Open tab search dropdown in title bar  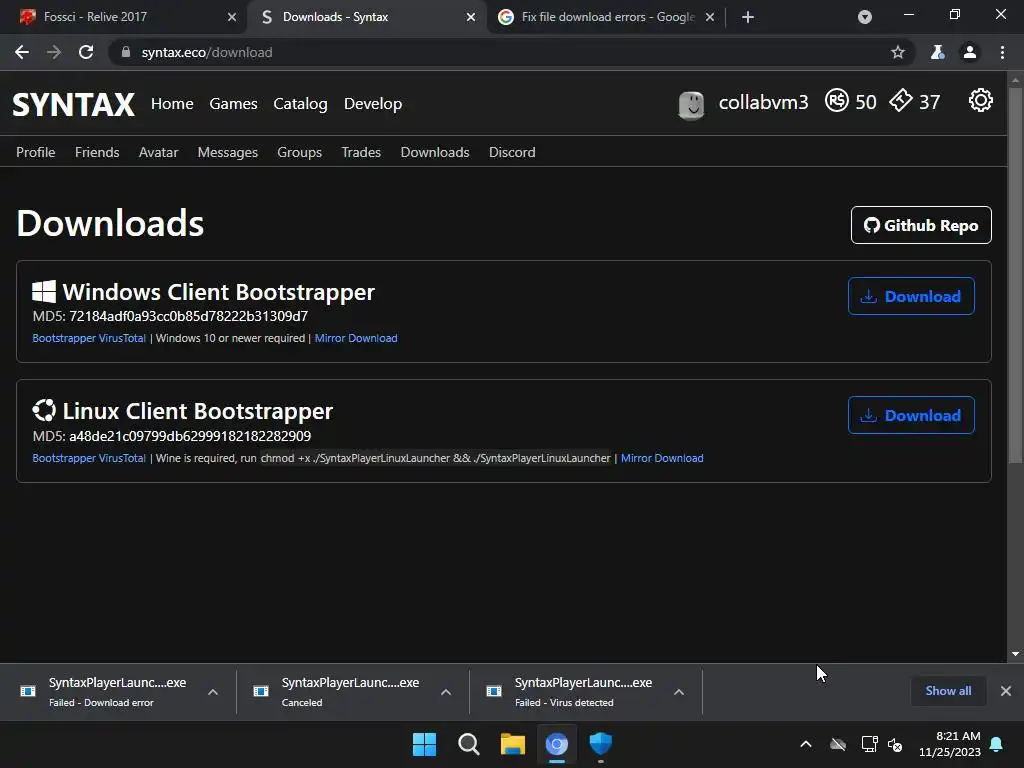coord(865,17)
